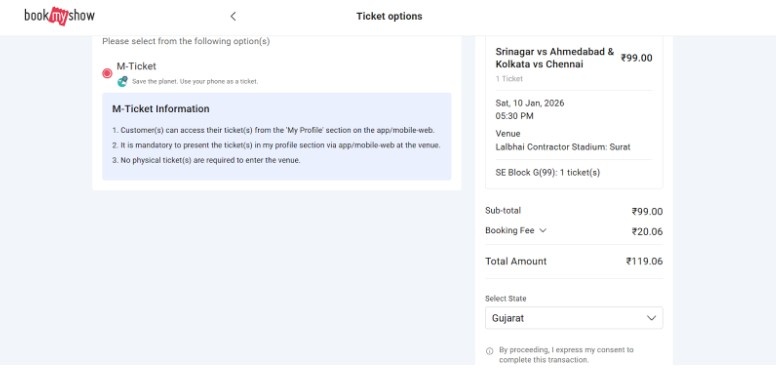776x372 pixels.
Task: Open the Select State dropdown showing Gujarat
Action: 574,318
